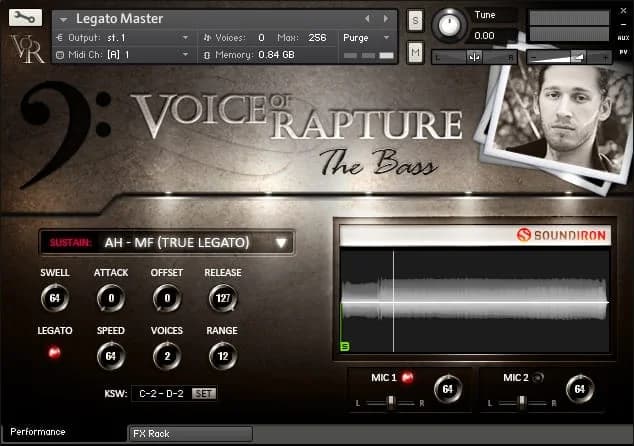Image resolution: width=634 pixels, height=446 pixels.
Task: Toggle the PV button in header
Action: click(623, 52)
